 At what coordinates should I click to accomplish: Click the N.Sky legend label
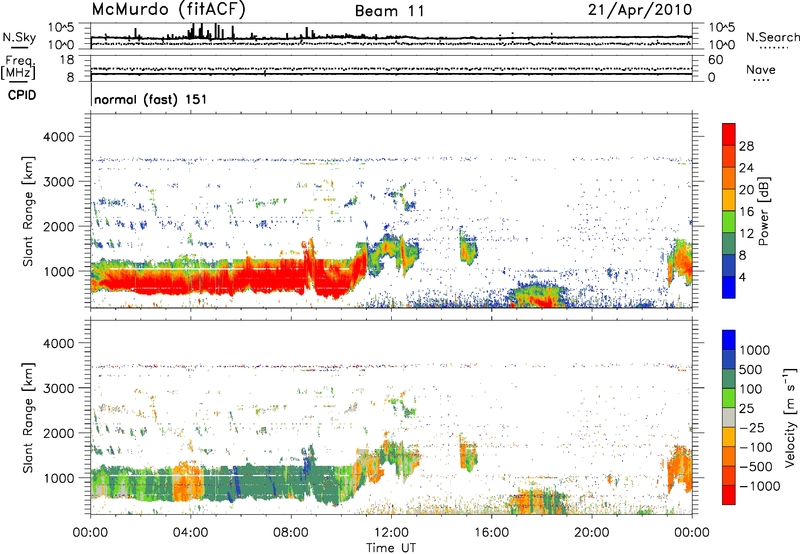point(19,37)
